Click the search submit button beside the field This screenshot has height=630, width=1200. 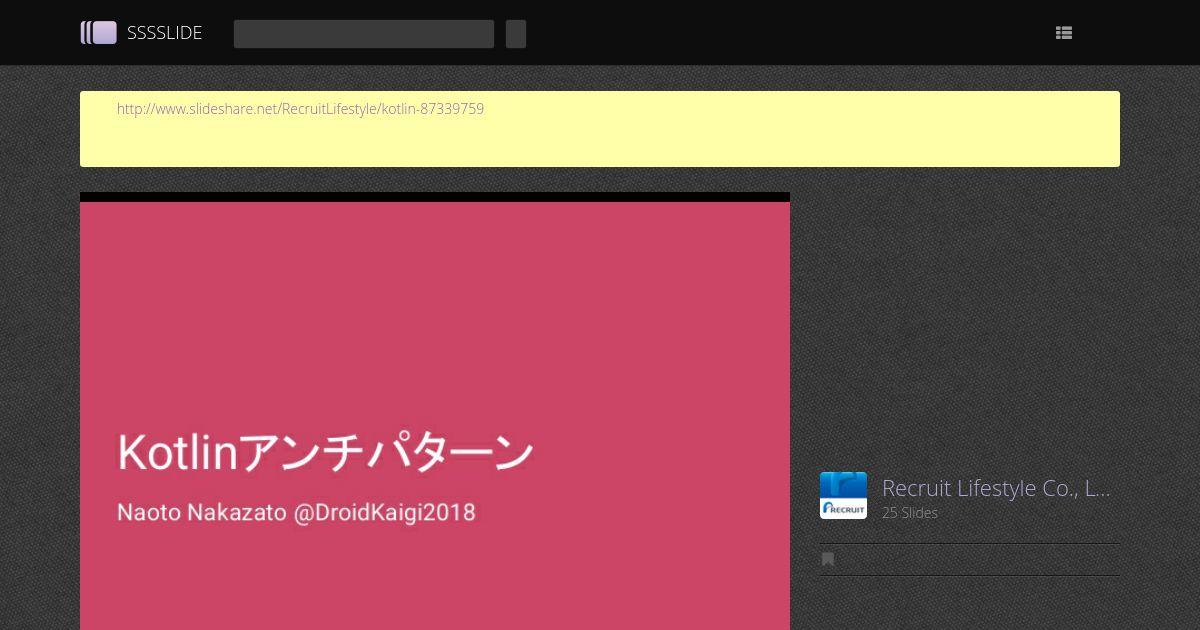pyautogui.click(x=516, y=34)
